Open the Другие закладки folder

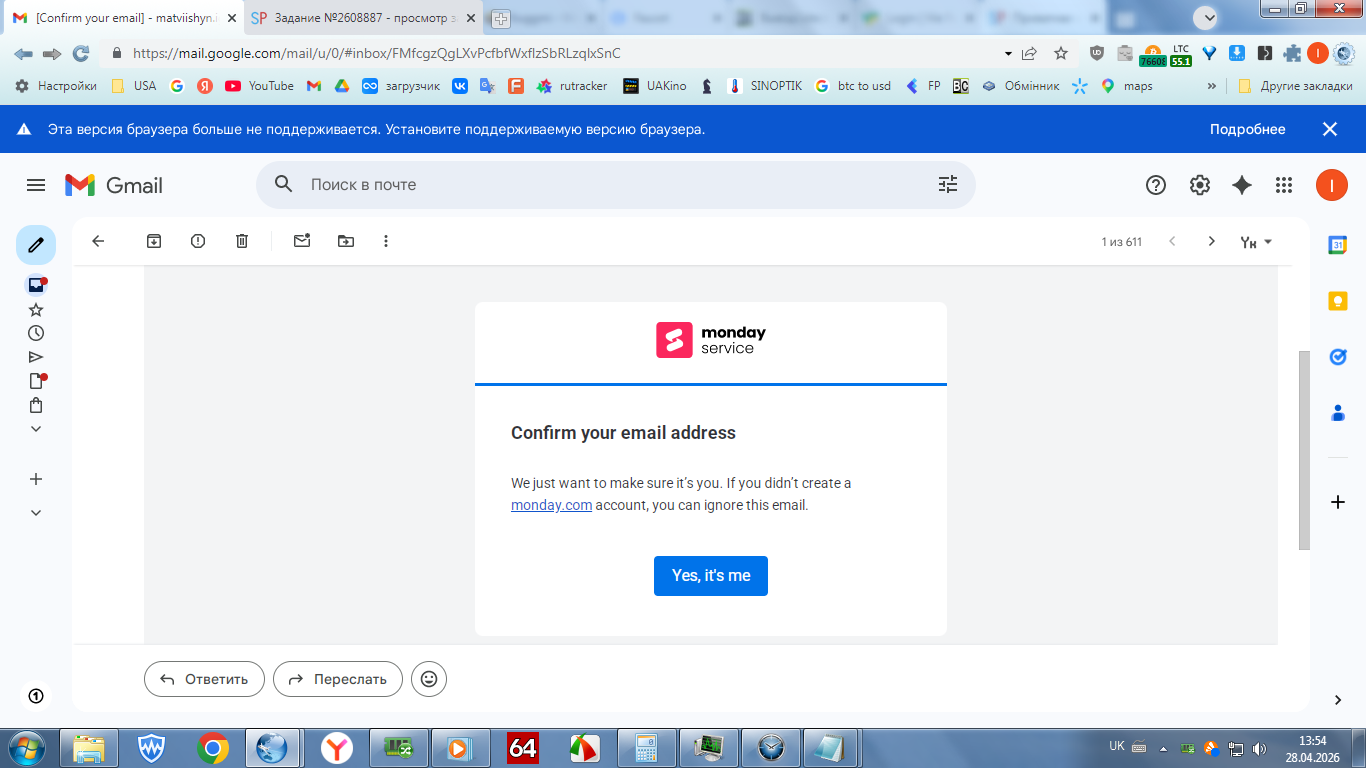1295,86
